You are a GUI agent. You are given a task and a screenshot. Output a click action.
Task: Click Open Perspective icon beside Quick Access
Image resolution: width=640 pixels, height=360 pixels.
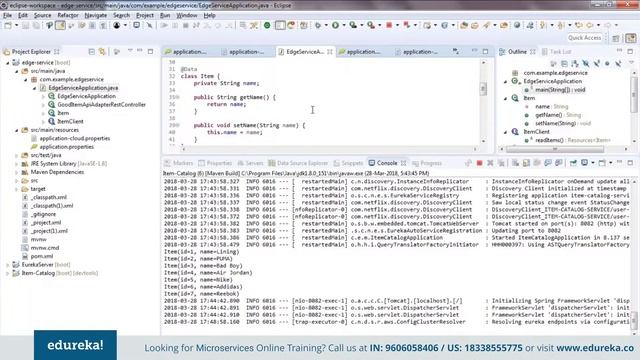[616, 38]
